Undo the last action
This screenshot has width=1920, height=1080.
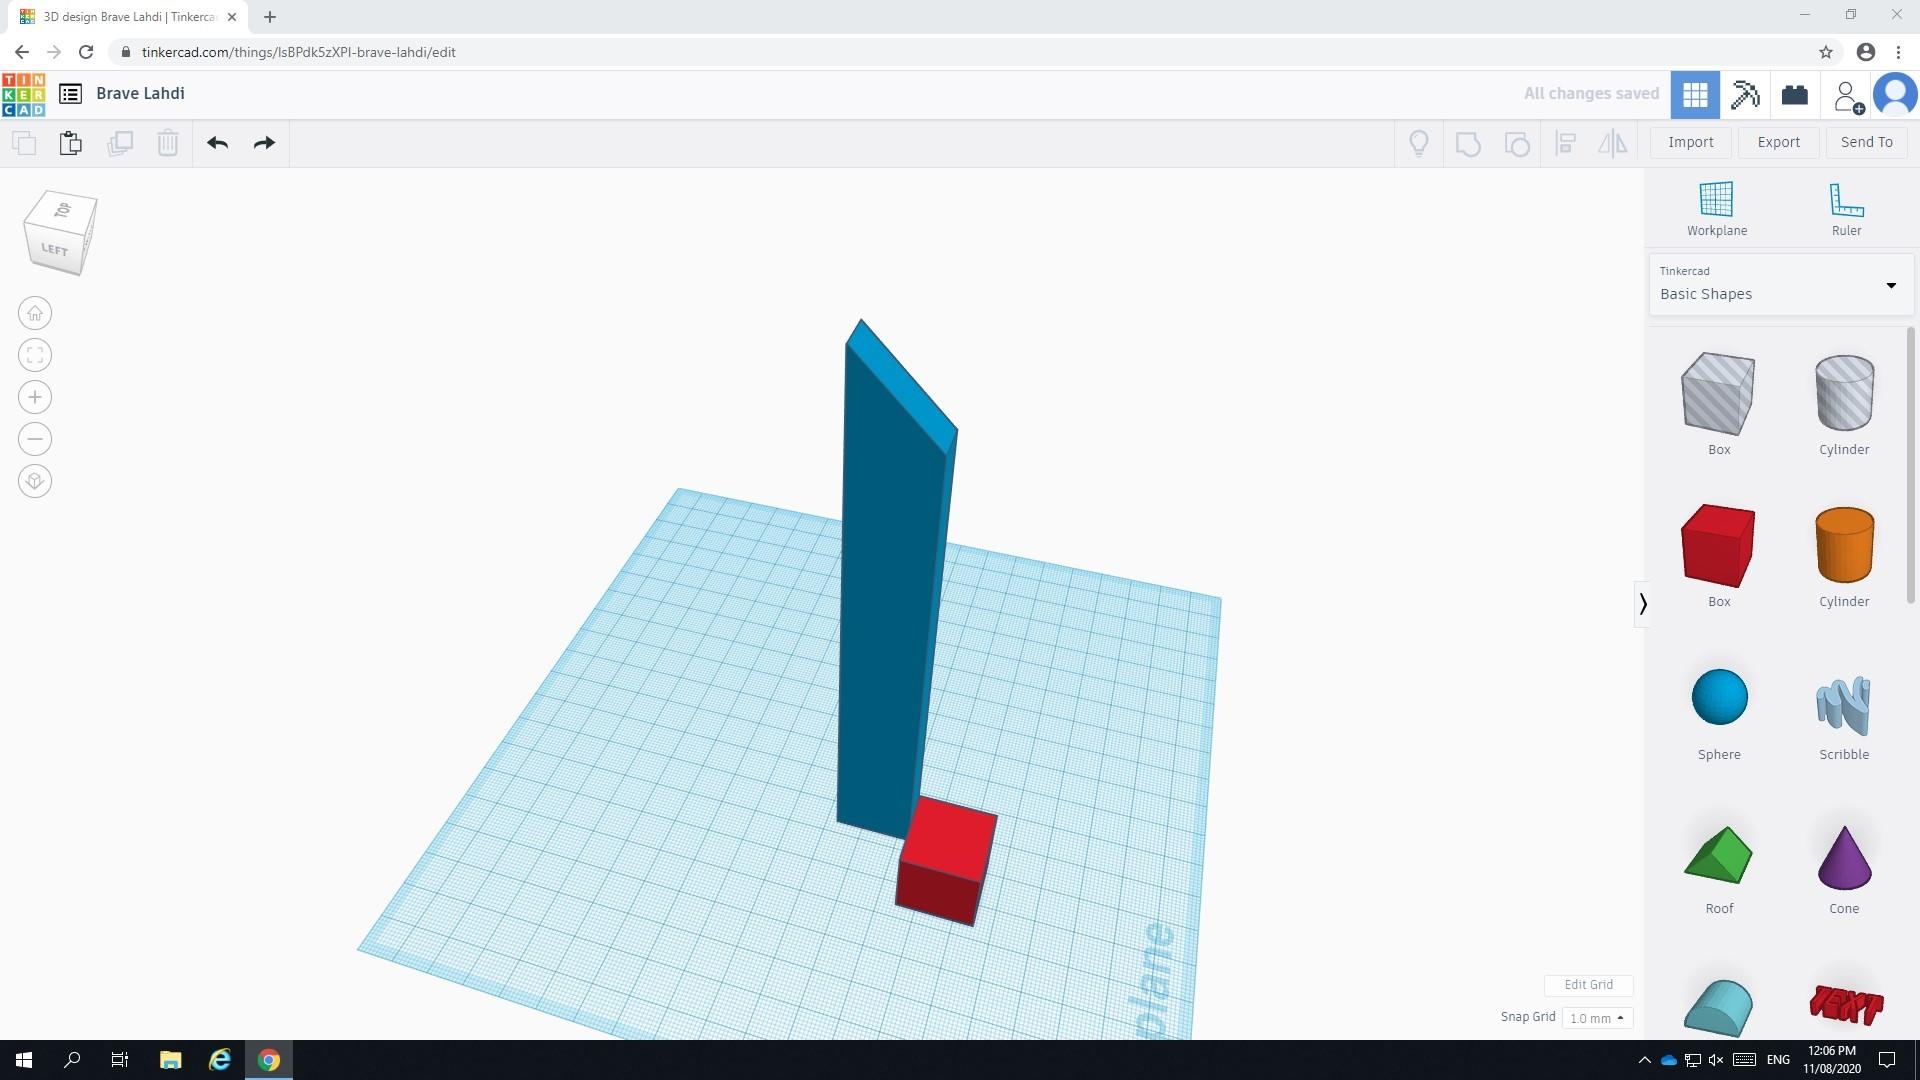(217, 143)
